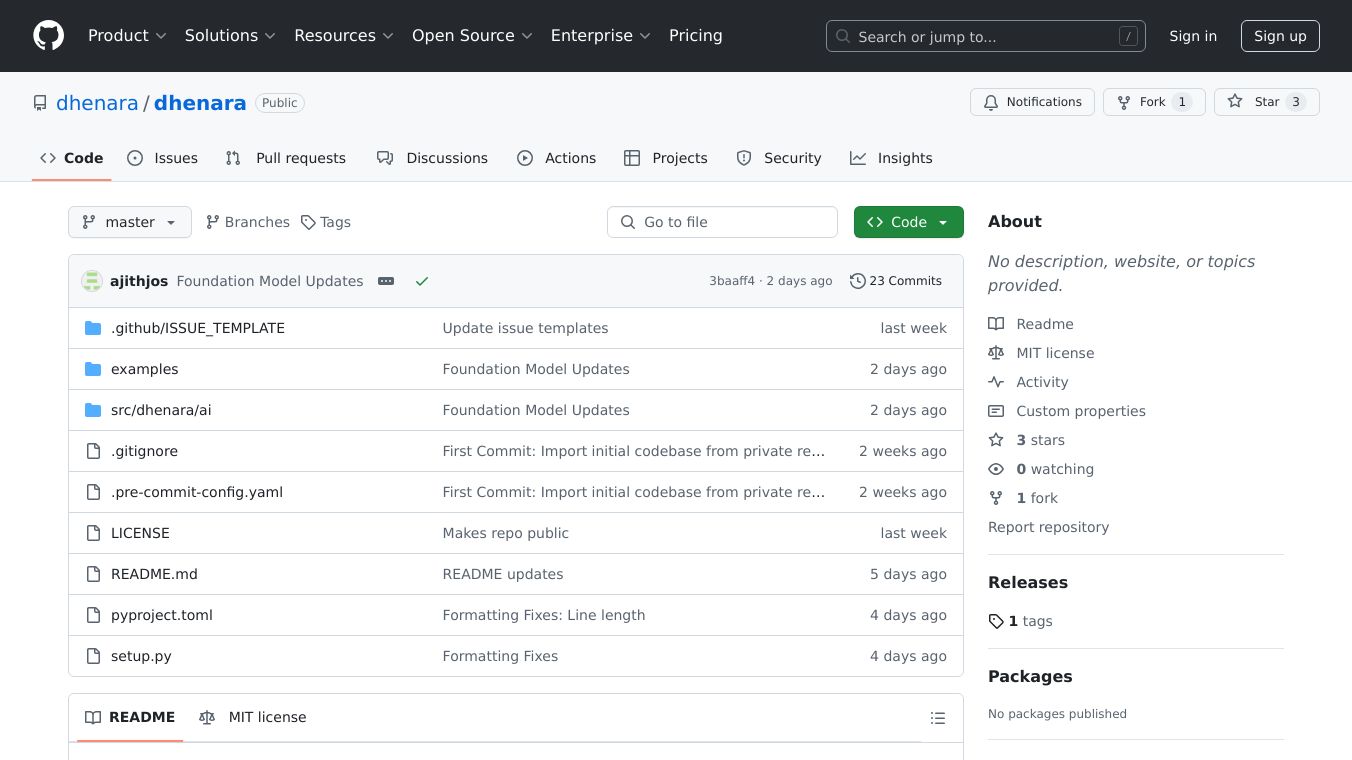This screenshot has height=760, width=1352.
Task: Click the green commit status checkmark
Action: (422, 281)
